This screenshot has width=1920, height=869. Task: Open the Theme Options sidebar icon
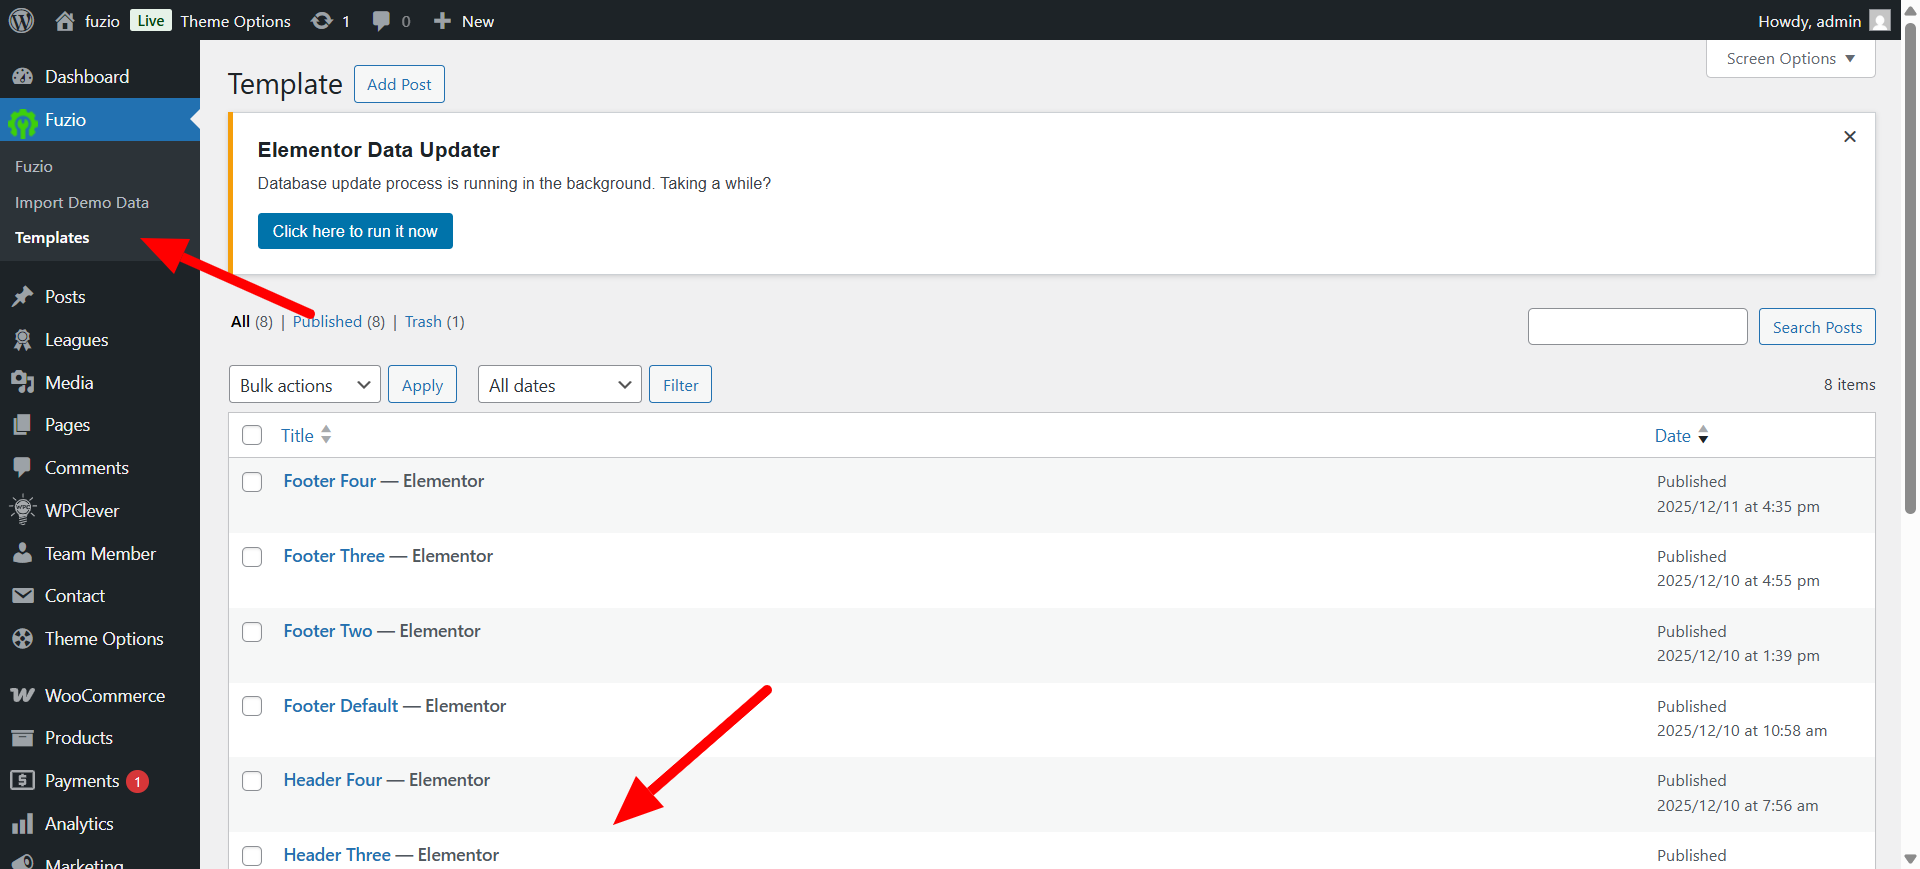[x=22, y=639]
